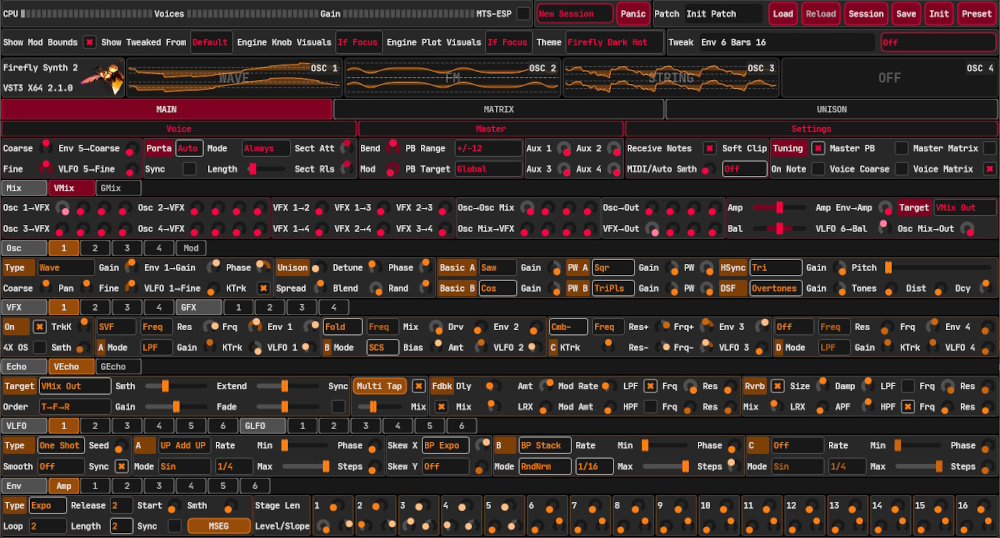Click the New Session button
Image resolution: width=1000 pixels, height=538 pixels.
click(x=575, y=13)
